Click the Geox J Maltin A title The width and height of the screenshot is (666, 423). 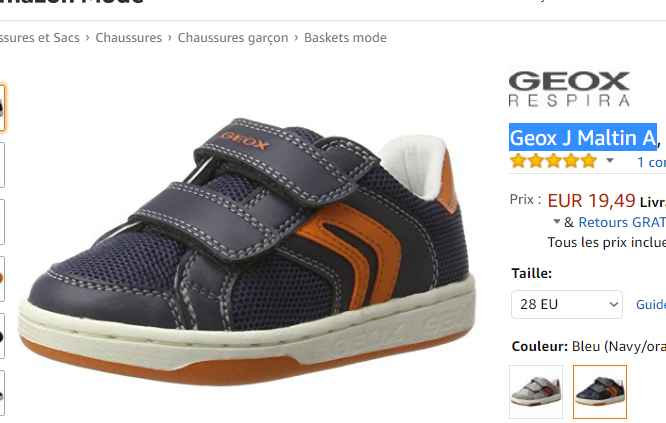click(x=583, y=138)
